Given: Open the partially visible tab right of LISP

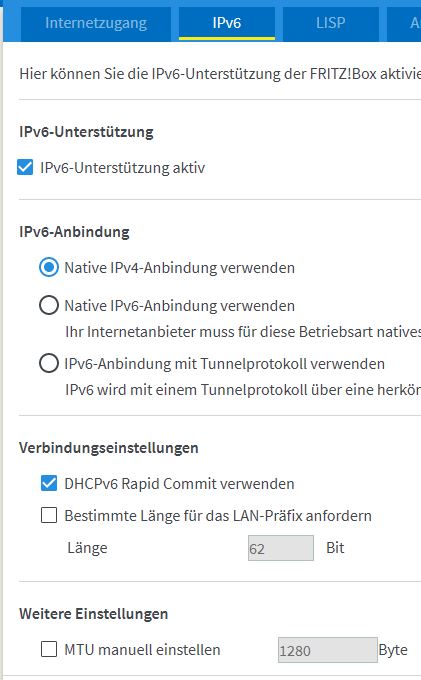Looking at the screenshot, I should tap(404, 23).
